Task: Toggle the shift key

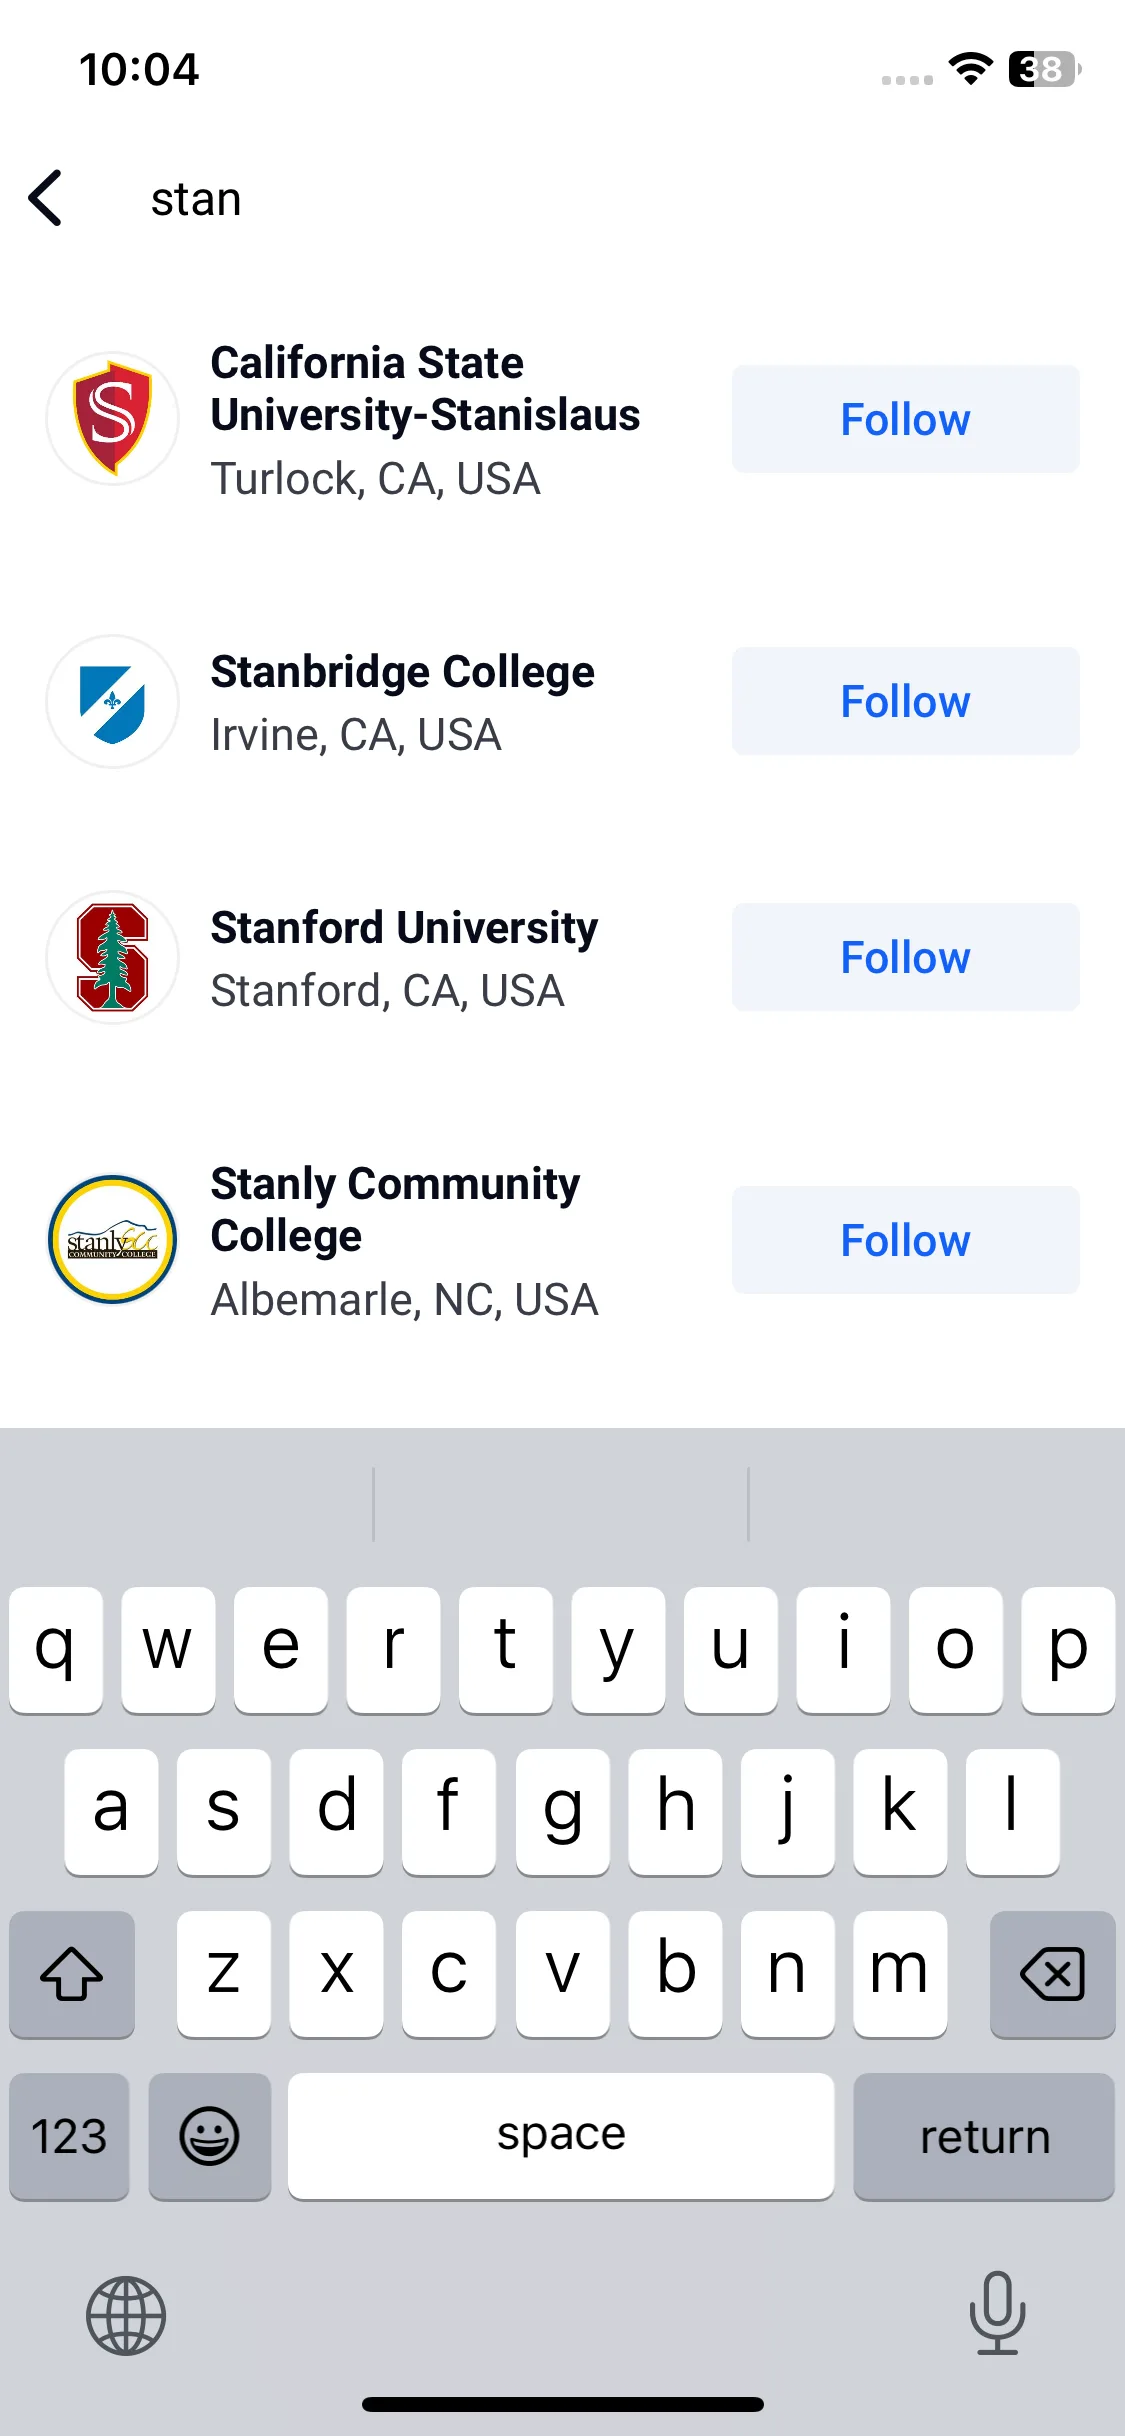Action: (x=72, y=1974)
